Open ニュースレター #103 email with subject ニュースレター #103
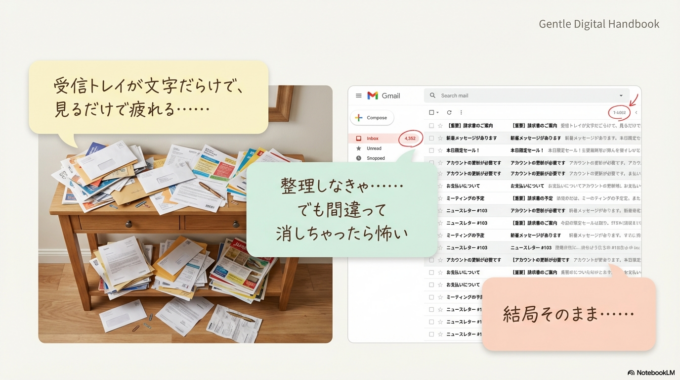The height and width of the screenshot is (380, 680). point(533,248)
